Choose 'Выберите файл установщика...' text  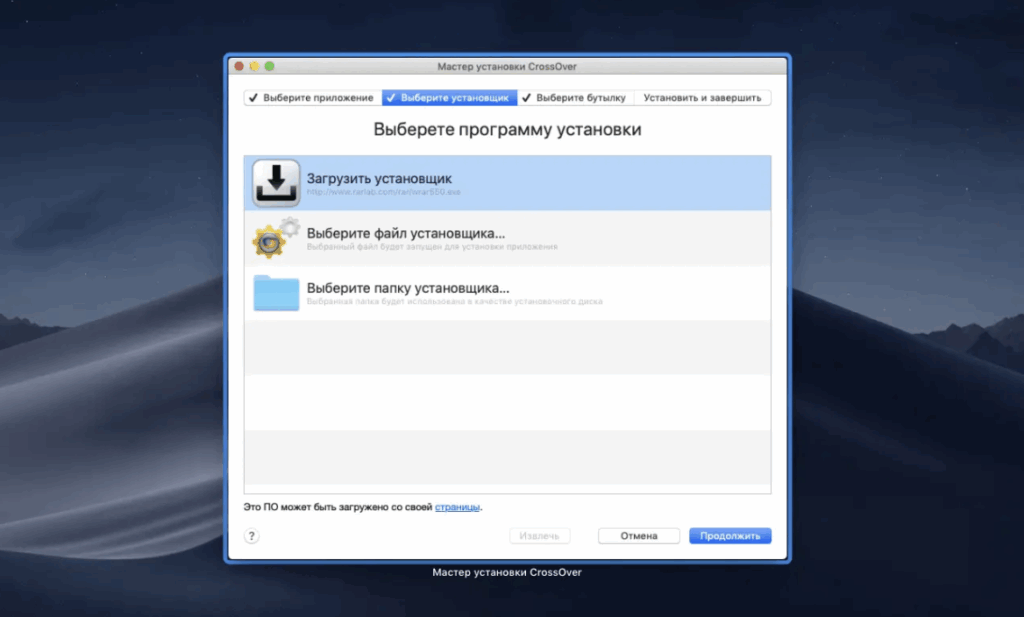pos(406,233)
